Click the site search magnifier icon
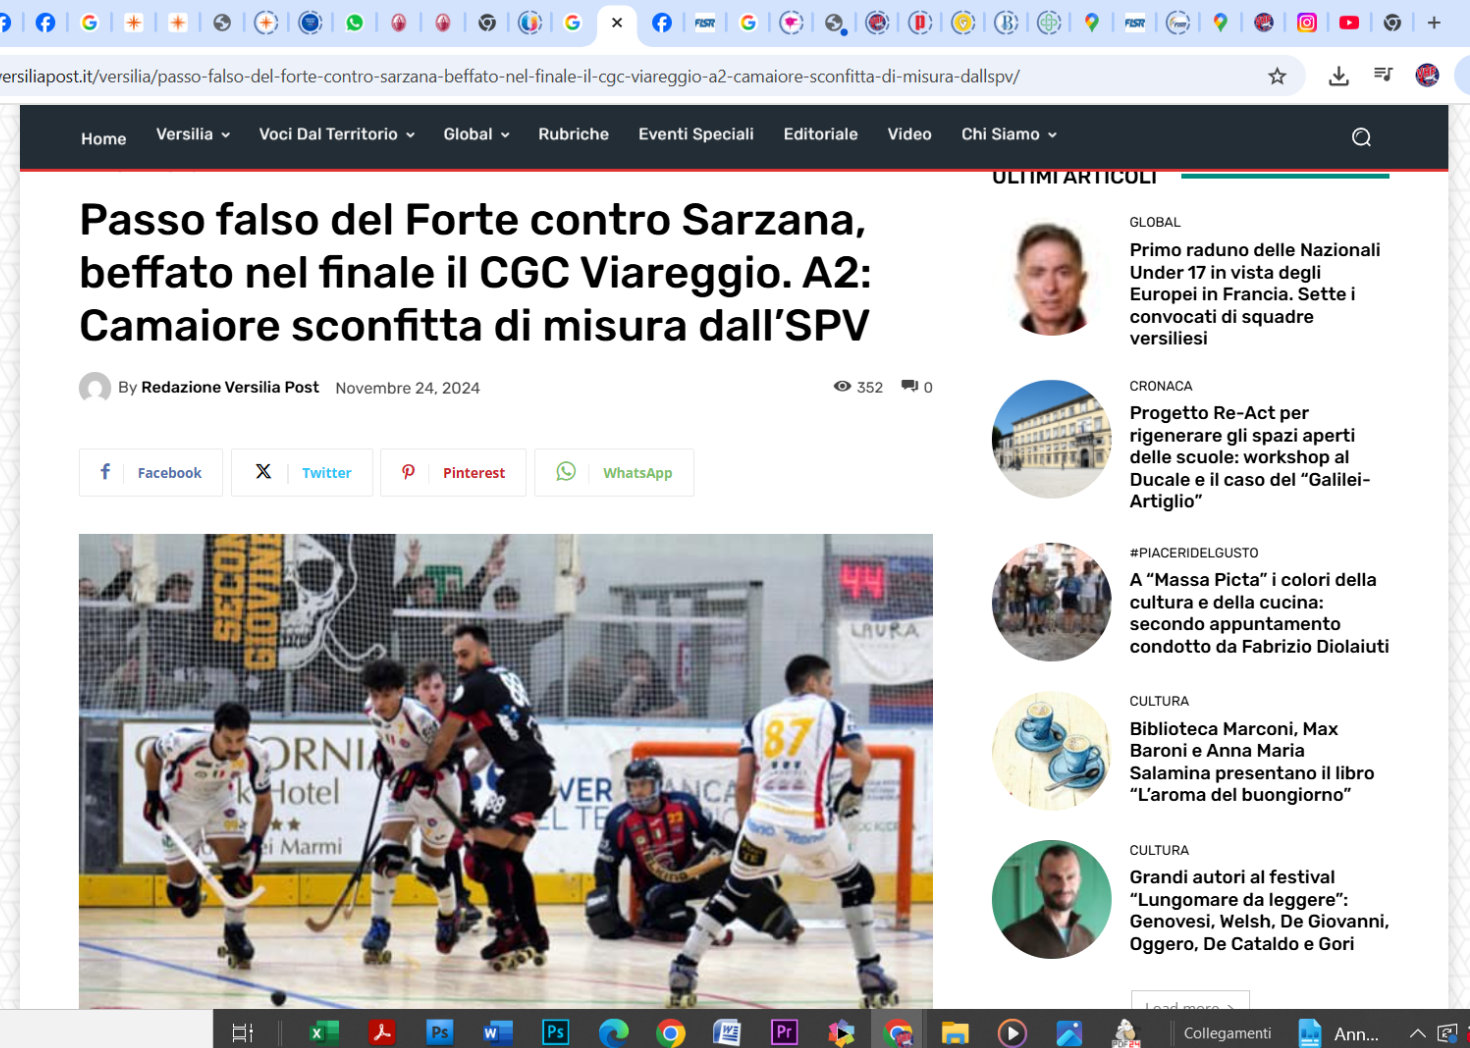This screenshot has height=1048, width=1470. [1361, 137]
